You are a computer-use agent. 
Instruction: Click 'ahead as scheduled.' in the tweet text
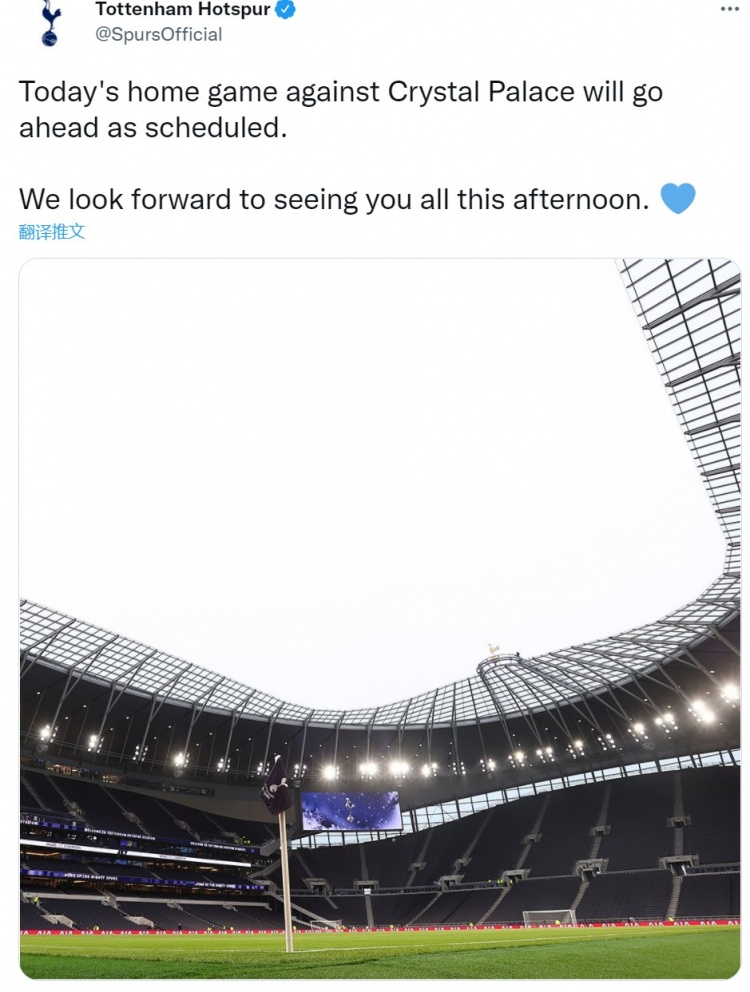click(x=153, y=128)
